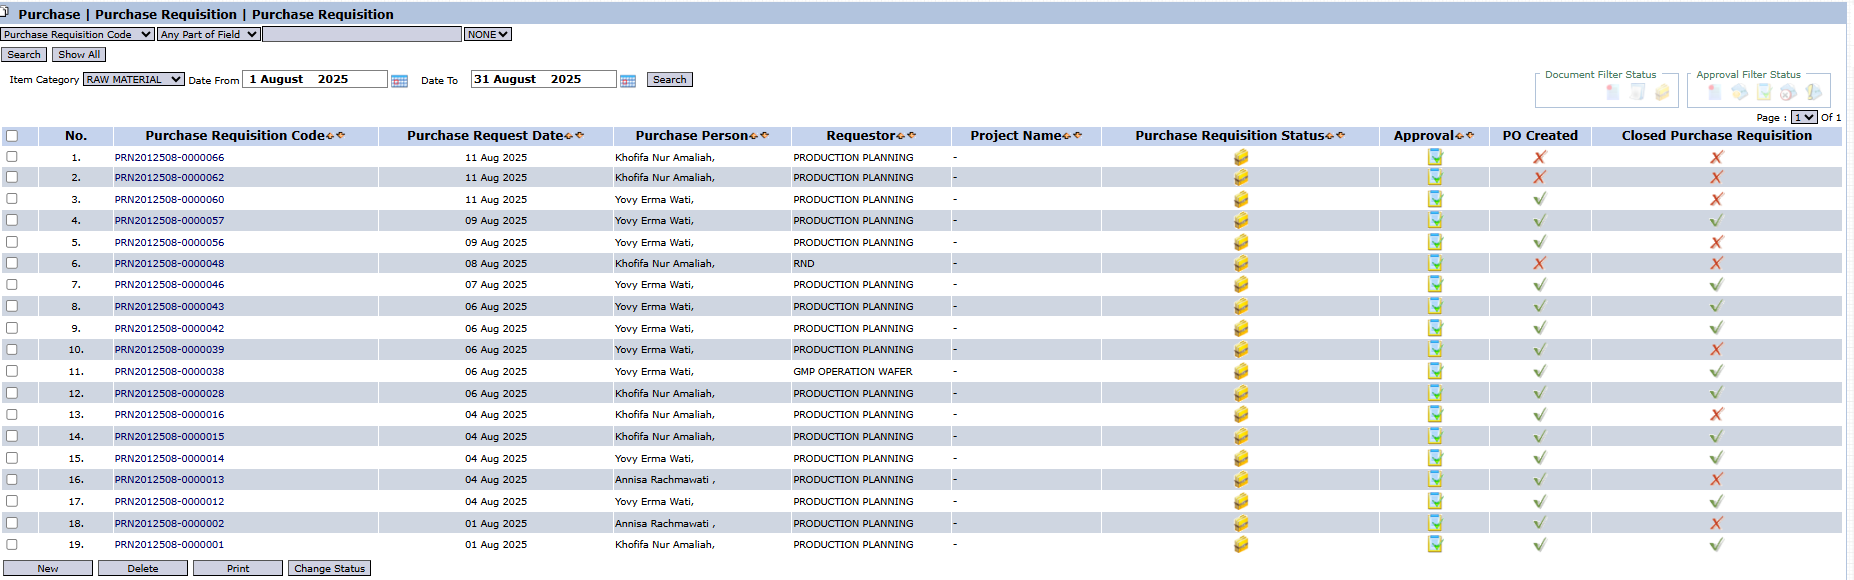Click the green checkmark Approval Filter Status icon
Screen dimensions: 1854x580
pos(1764,92)
